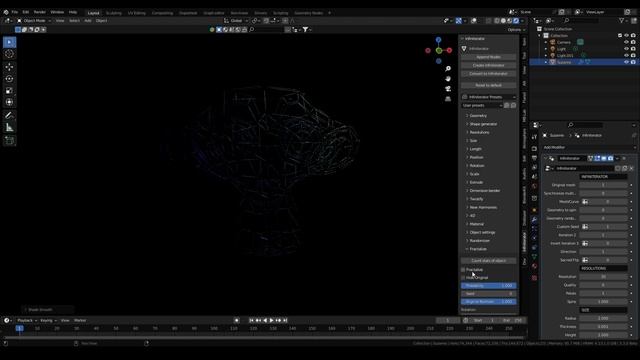Image resolution: width=640 pixels, height=360 pixels.
Task: Select the Rotate tool
Action: coord(9,79)
